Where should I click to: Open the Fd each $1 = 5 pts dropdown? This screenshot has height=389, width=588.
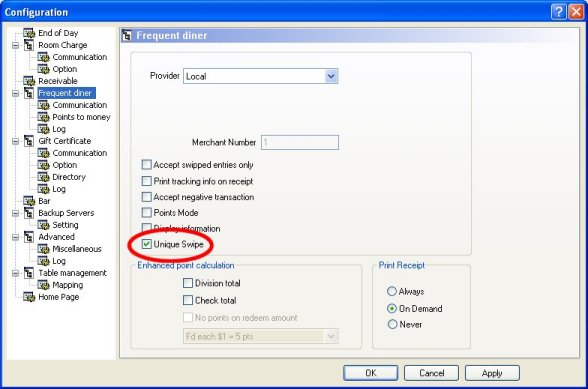(331, 336)
